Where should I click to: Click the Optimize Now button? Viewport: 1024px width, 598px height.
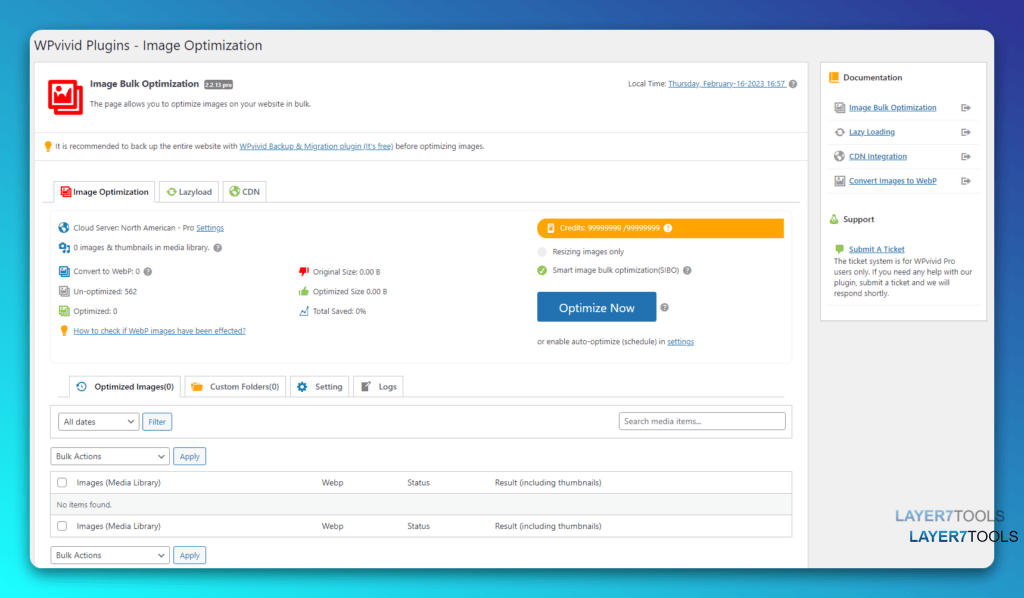tap(596, 307)
